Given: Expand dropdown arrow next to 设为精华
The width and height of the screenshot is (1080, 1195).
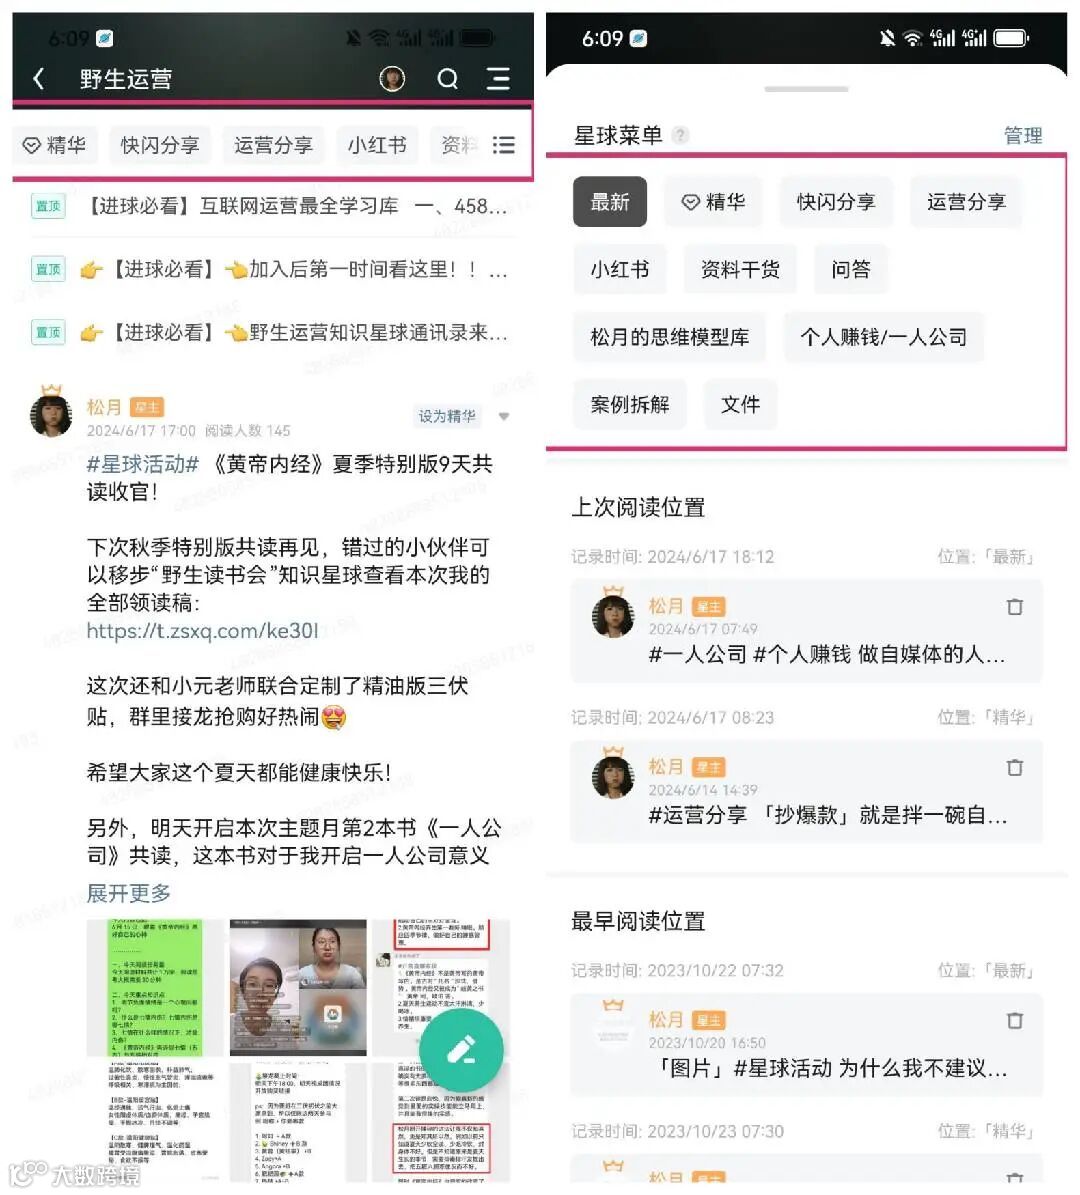Looking at the screenshot, I should coord(504,416).
